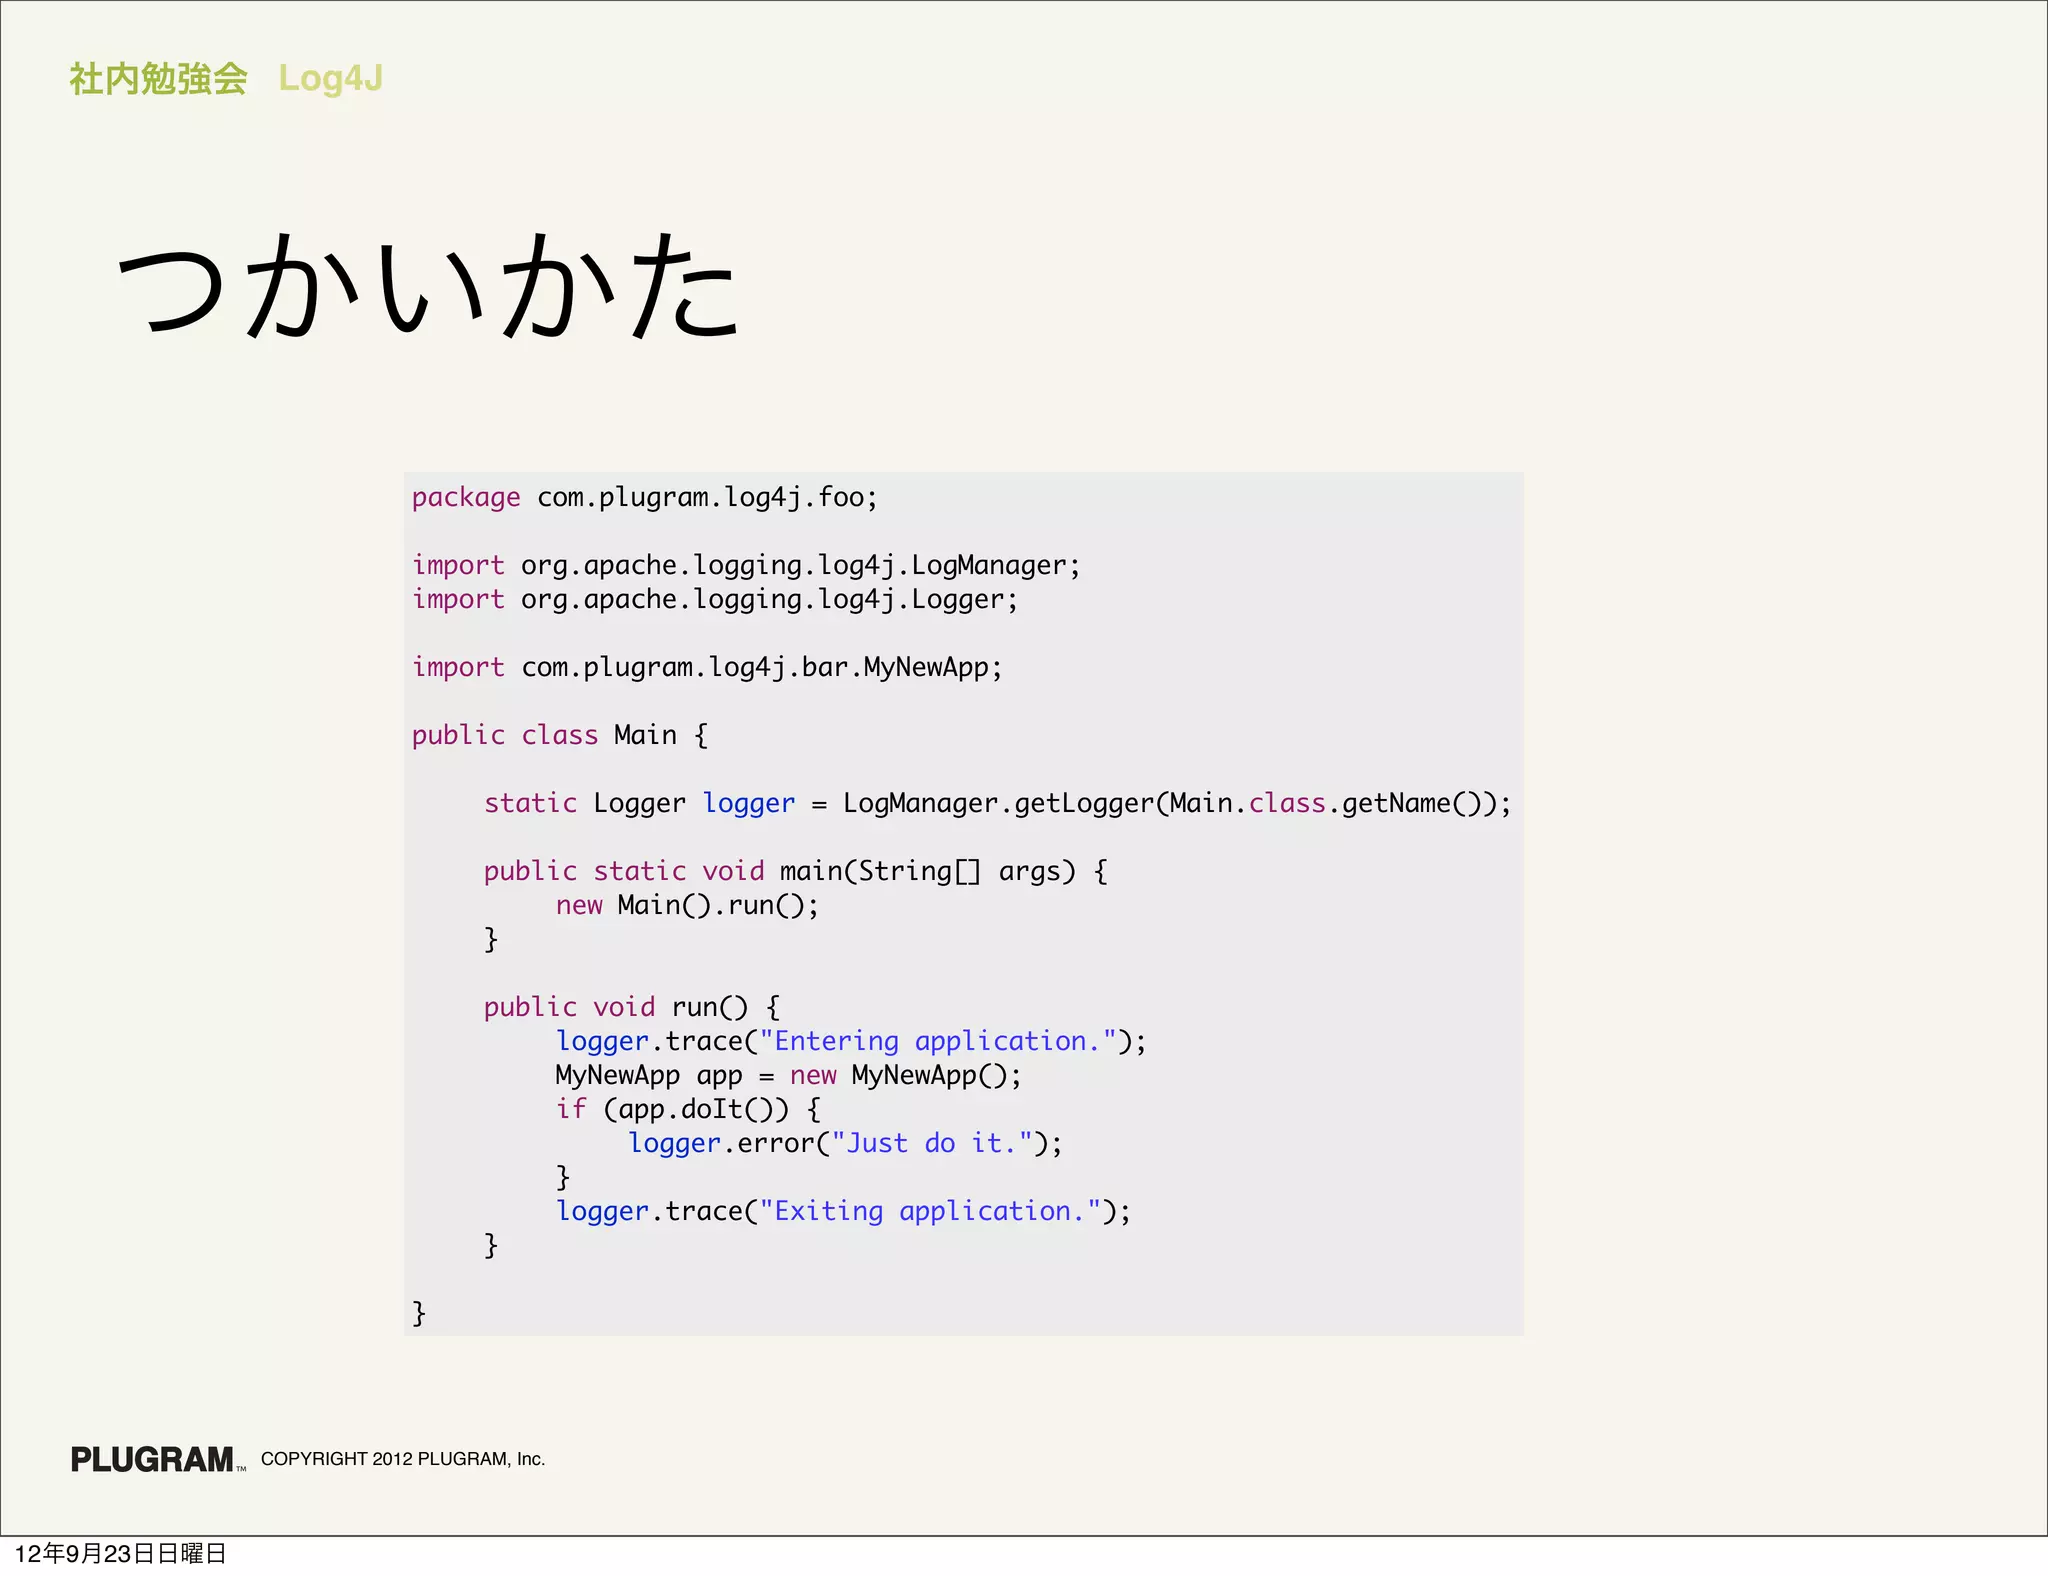Click the 'public static void main' signature
This screenshot has width=2048, height=1576.
coord(796,872)
